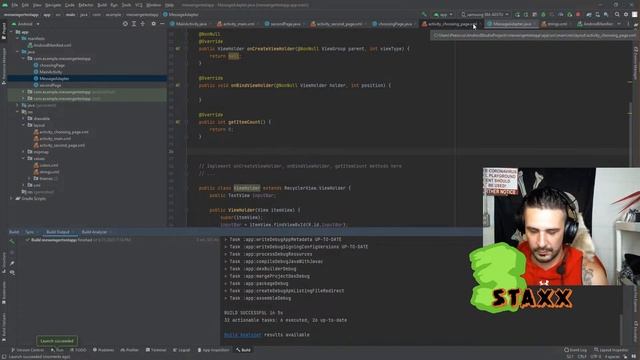
Task: Open the Build menu in menu bar
Action: pos(102,5)
